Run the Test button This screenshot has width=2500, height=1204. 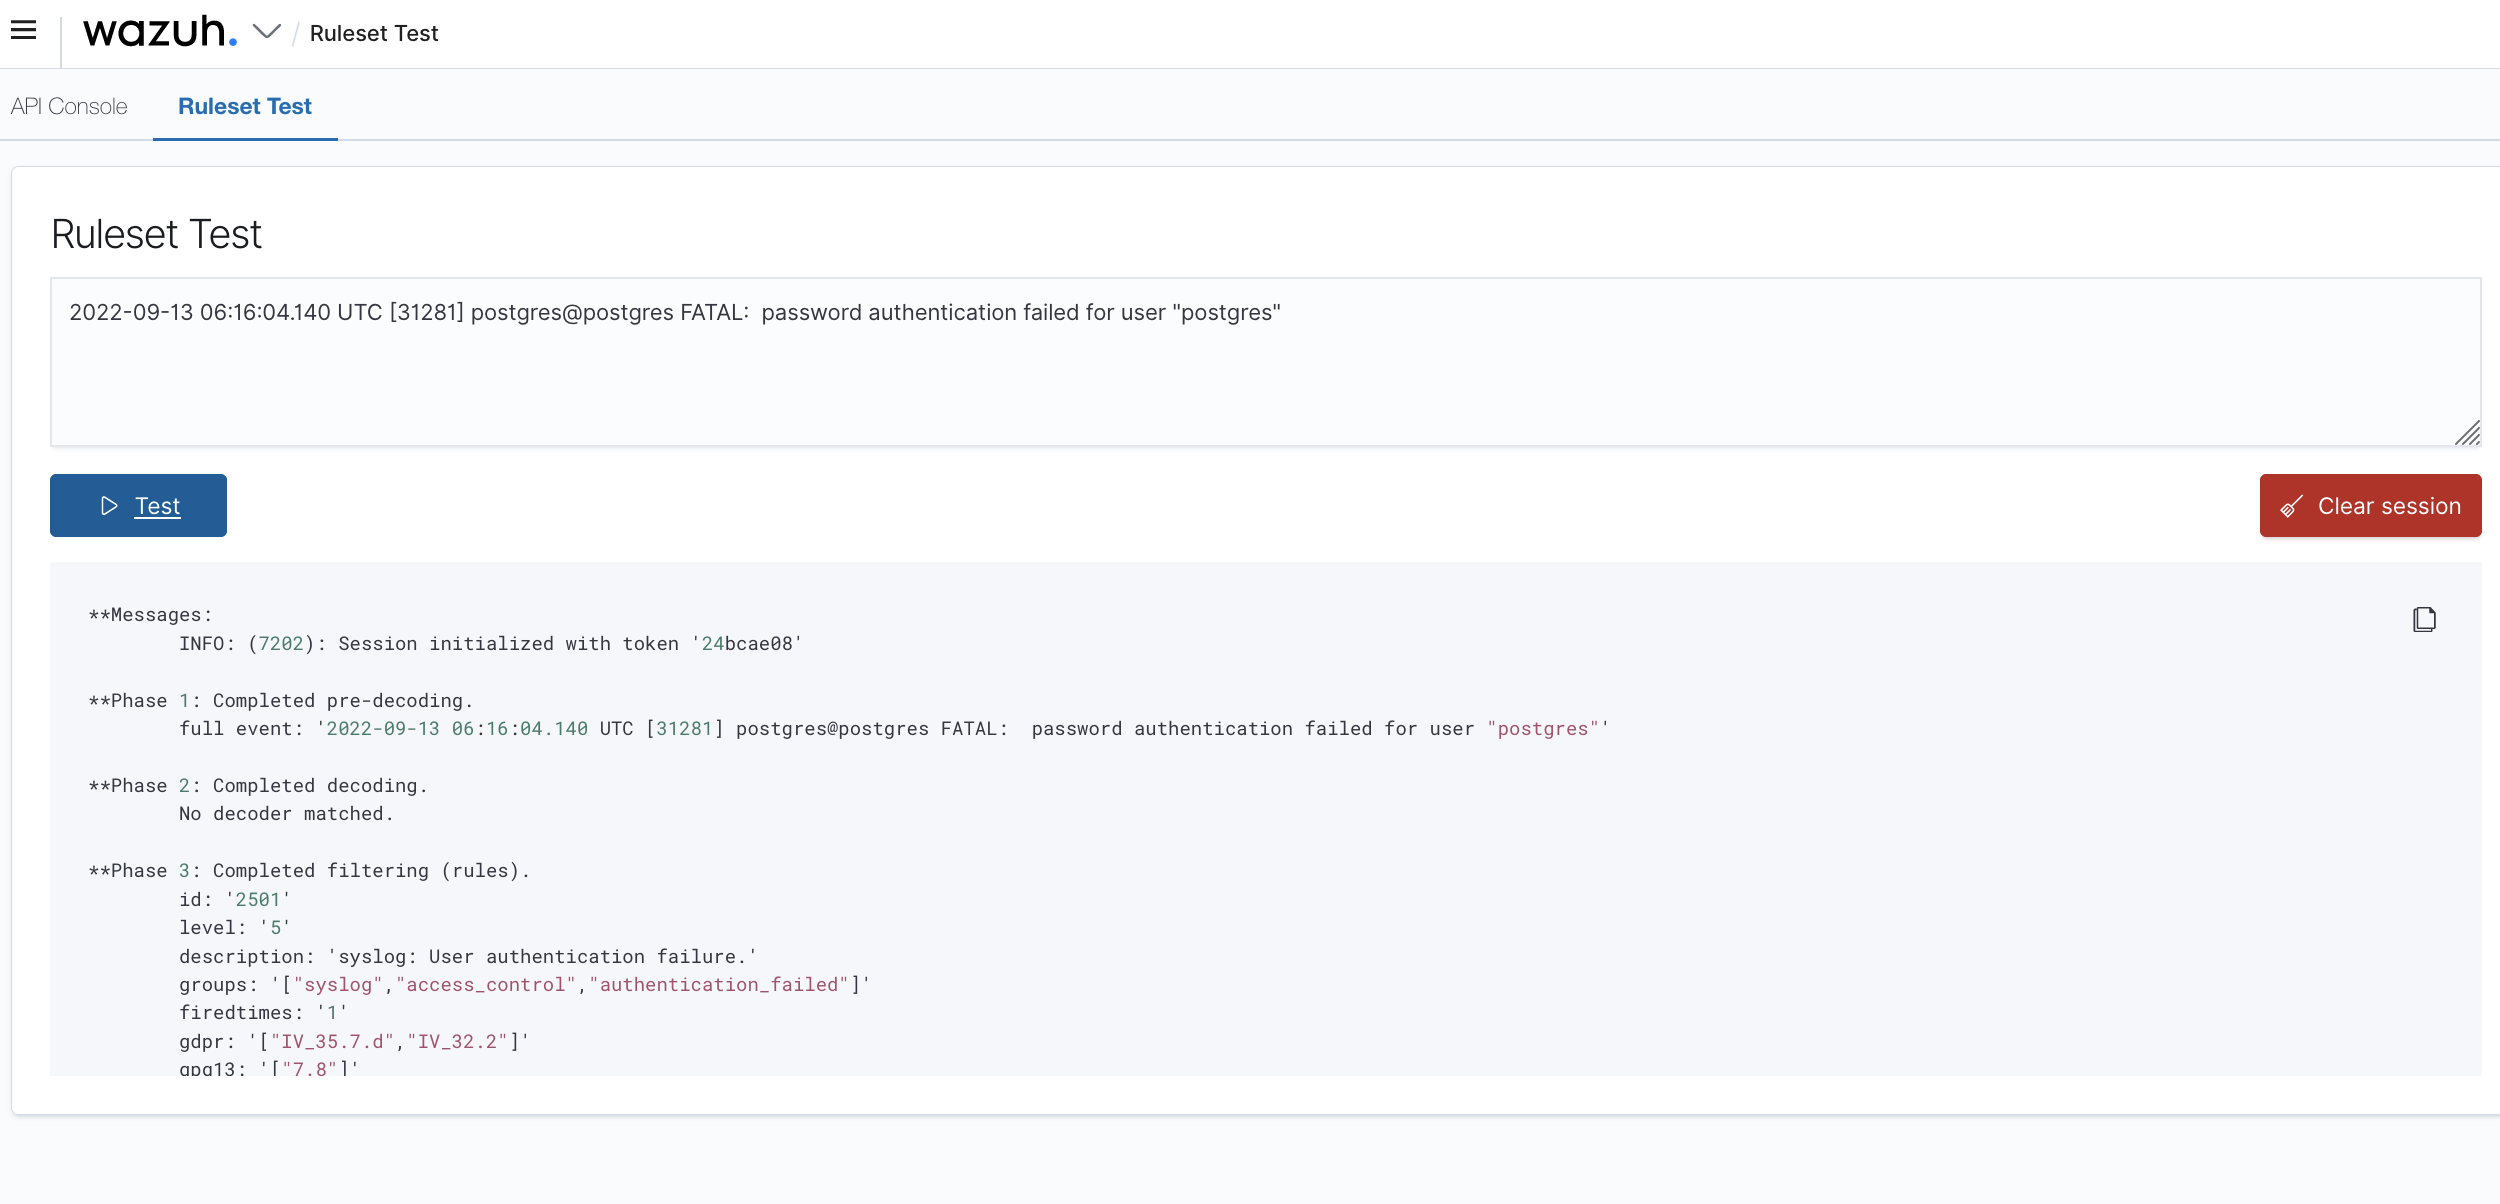pos(138,506)
